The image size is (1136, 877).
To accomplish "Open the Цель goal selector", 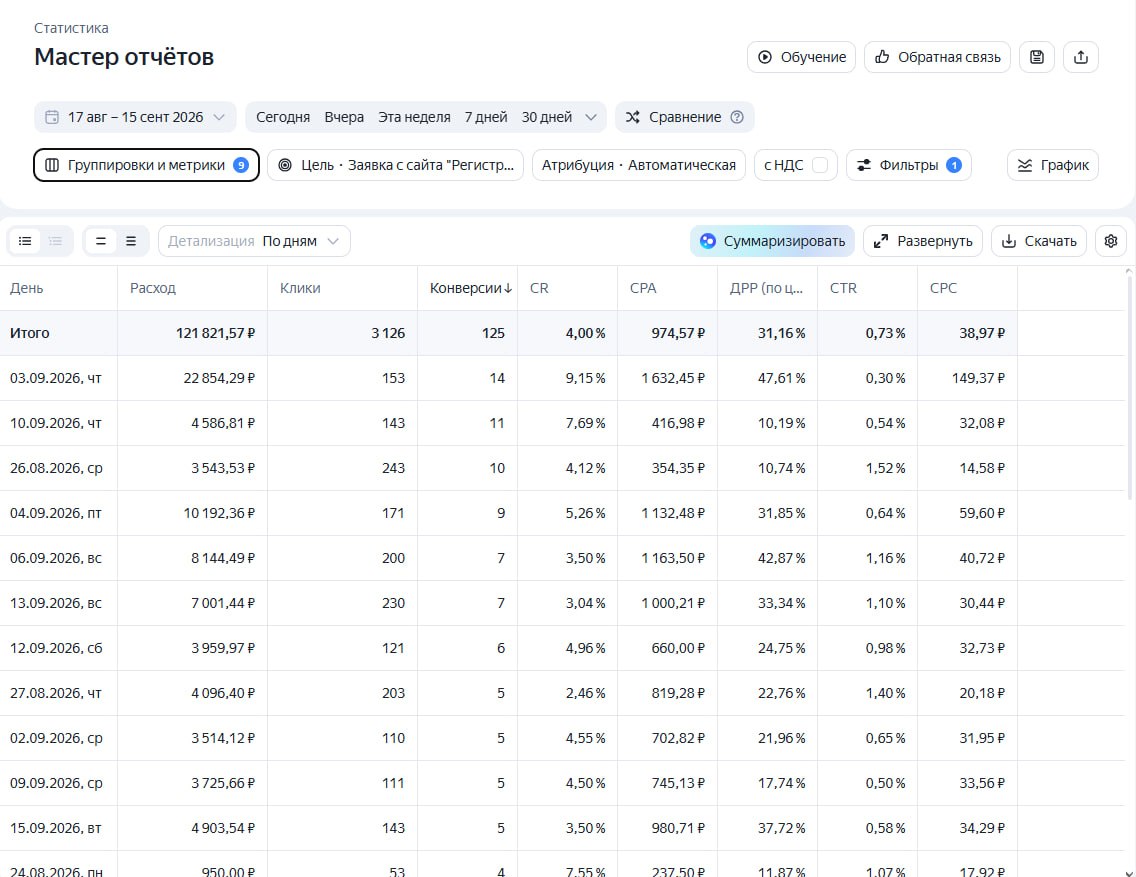I will point(396,165).
